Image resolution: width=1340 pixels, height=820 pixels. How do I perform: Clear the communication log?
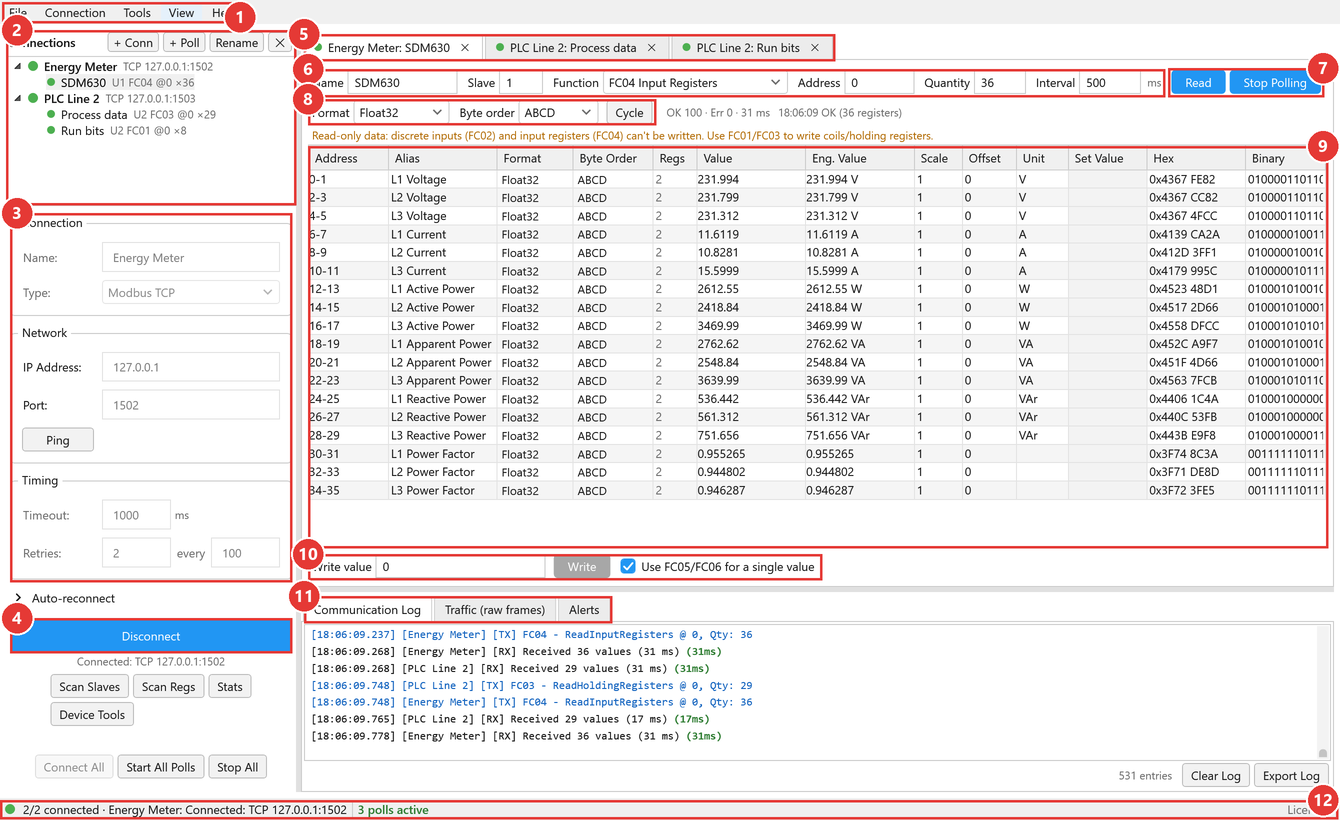pos(1216,776)
